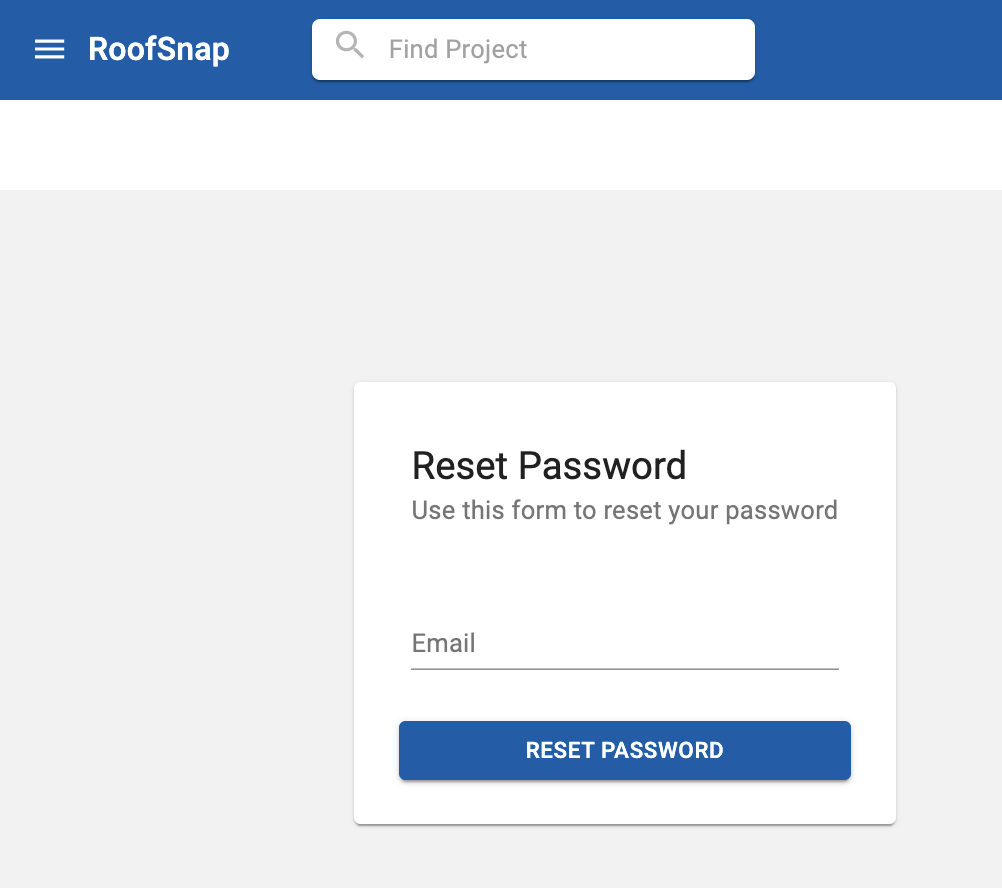Click blue header gap between logo and search
1002x888 pixels.
[x=270, y=49]
